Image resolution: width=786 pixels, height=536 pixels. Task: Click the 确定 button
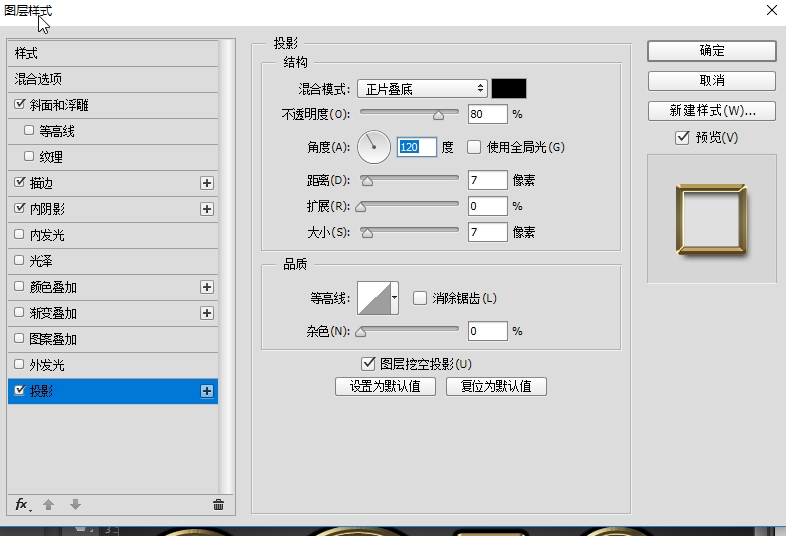[x=712, y=51]
